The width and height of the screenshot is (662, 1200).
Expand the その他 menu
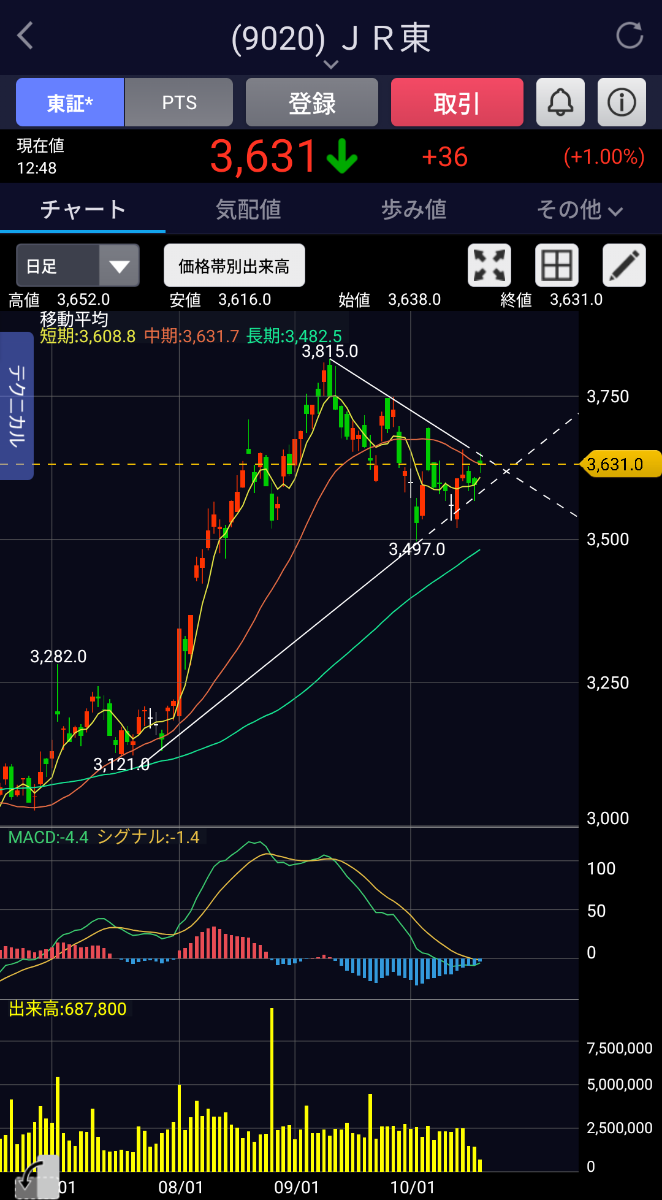coord(579,210)
